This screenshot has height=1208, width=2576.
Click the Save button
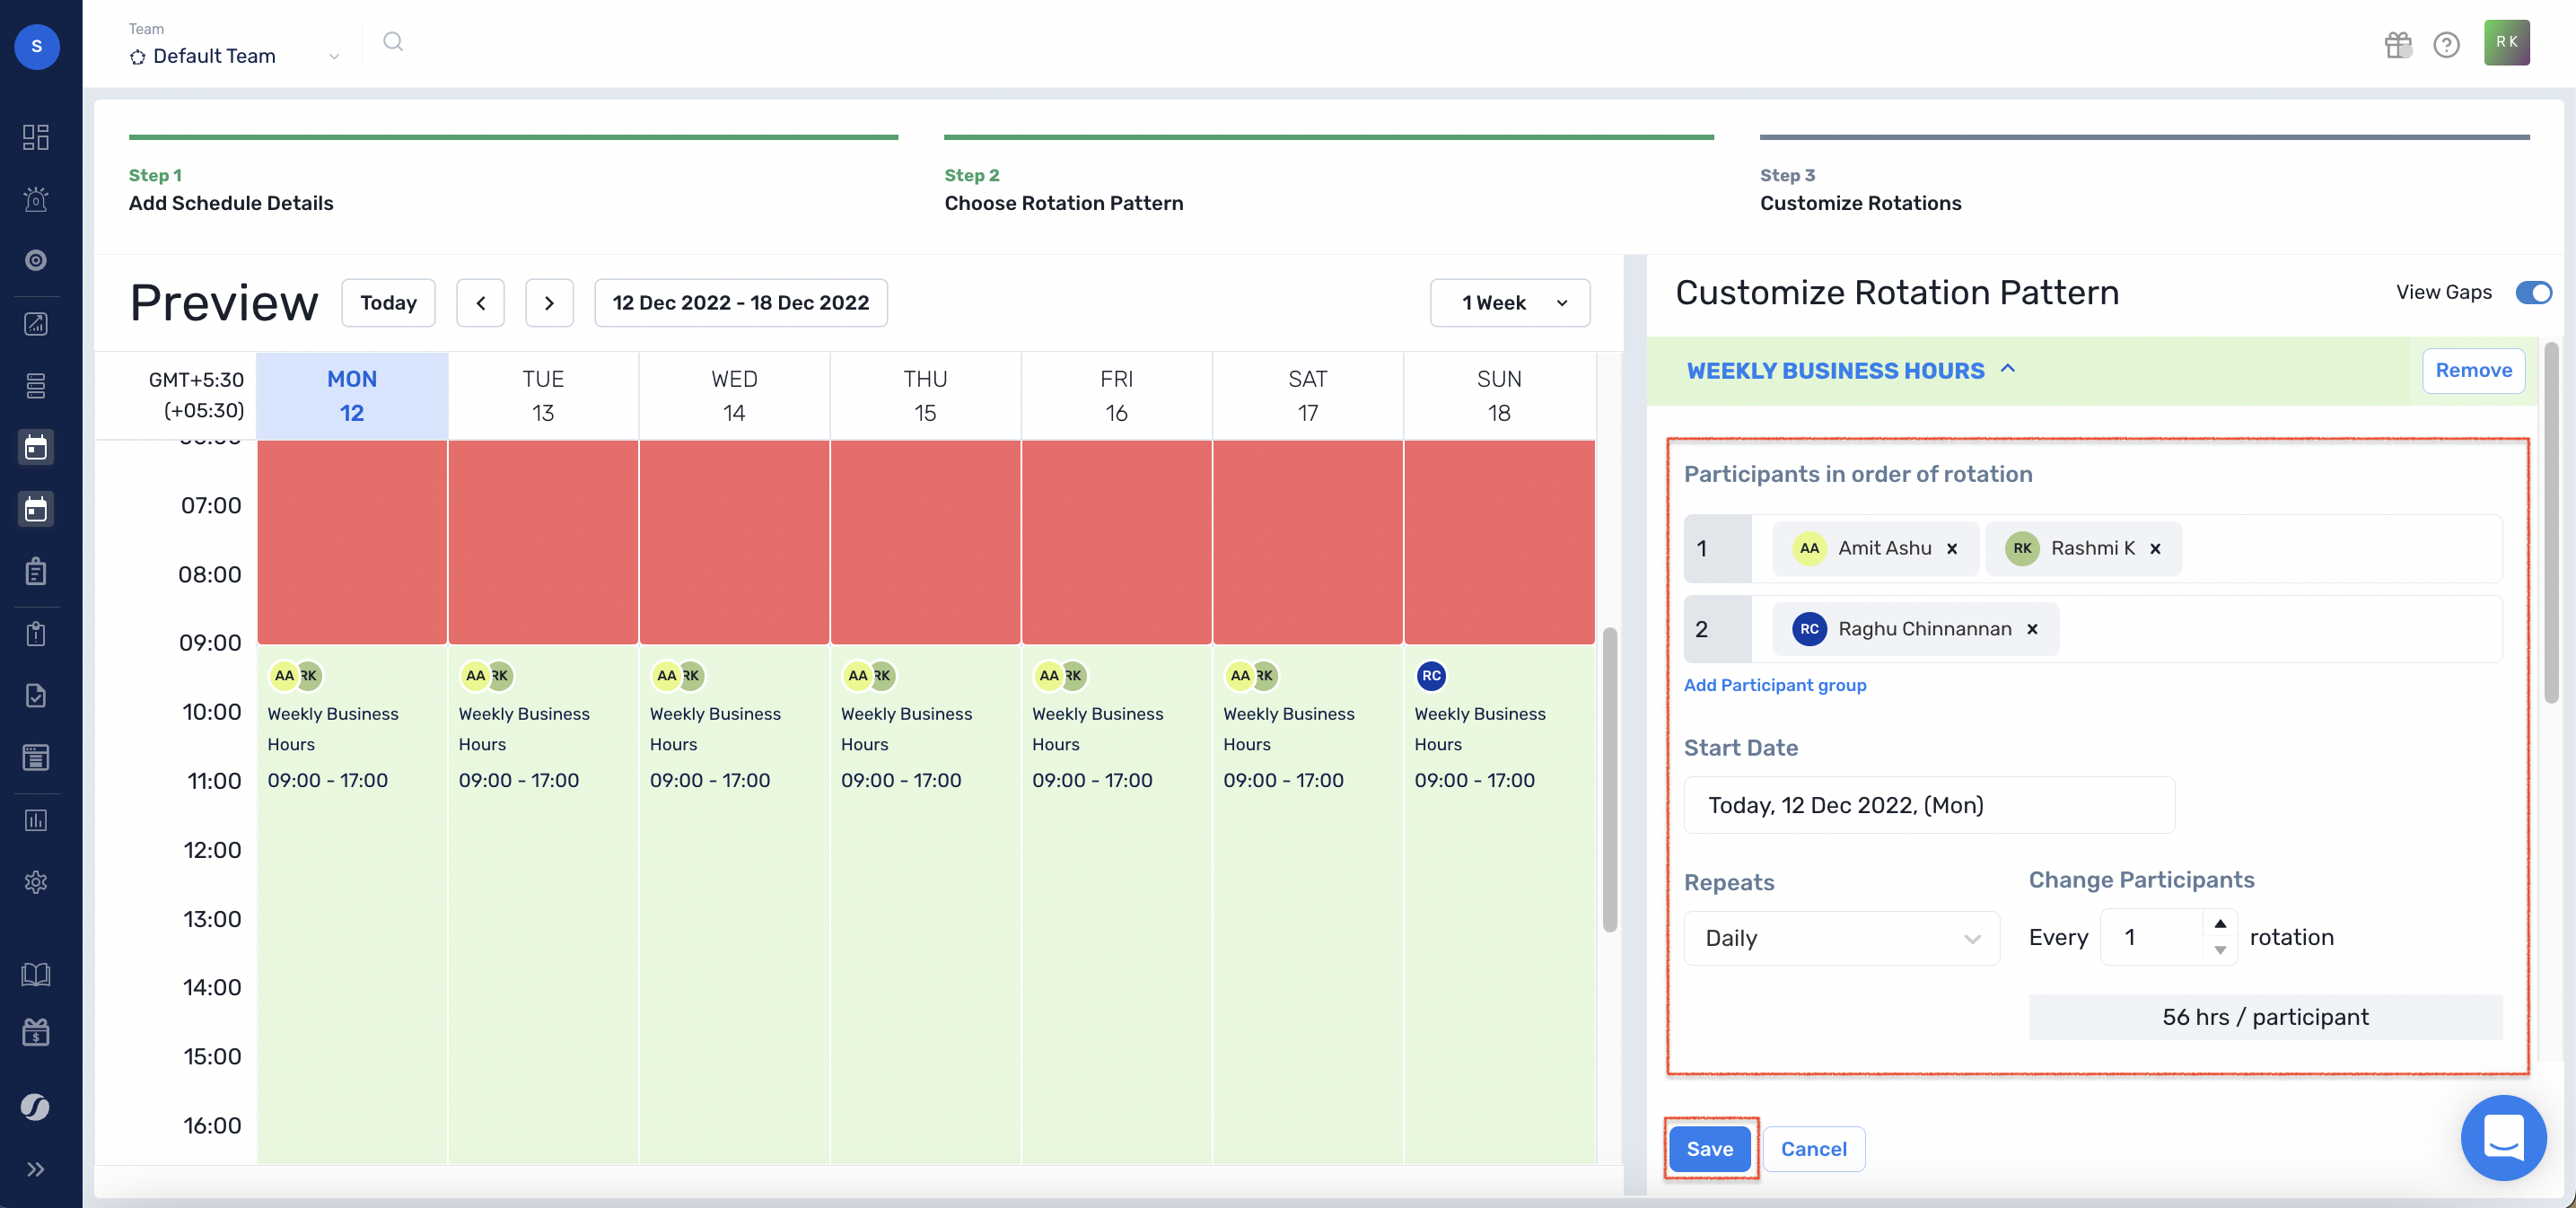1709,1148
